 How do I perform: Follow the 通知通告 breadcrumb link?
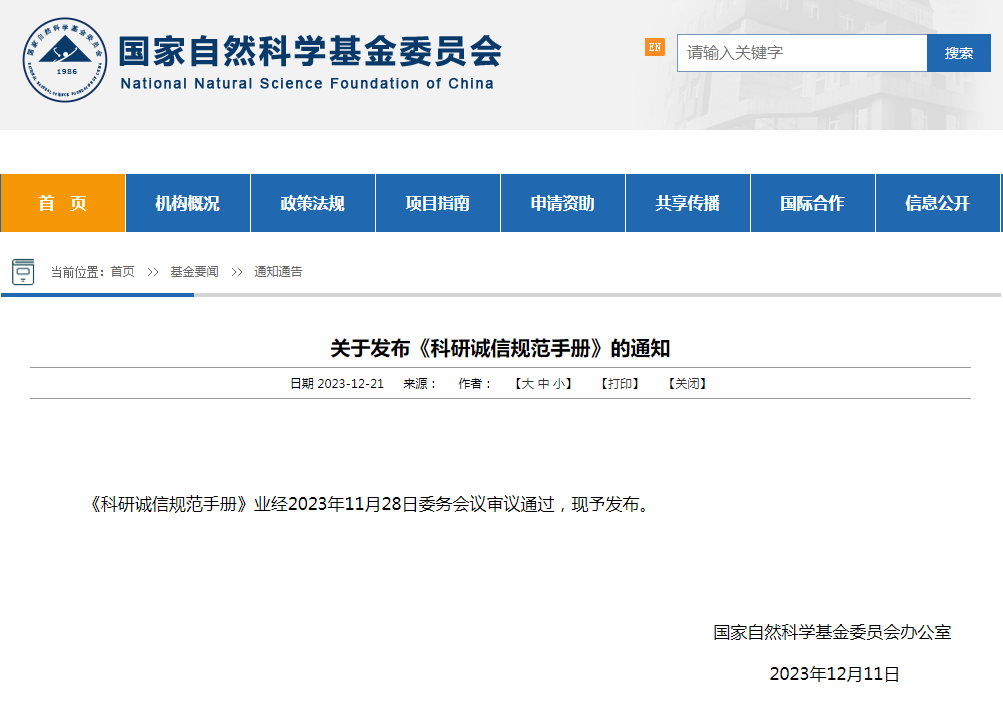pos(278,272)
